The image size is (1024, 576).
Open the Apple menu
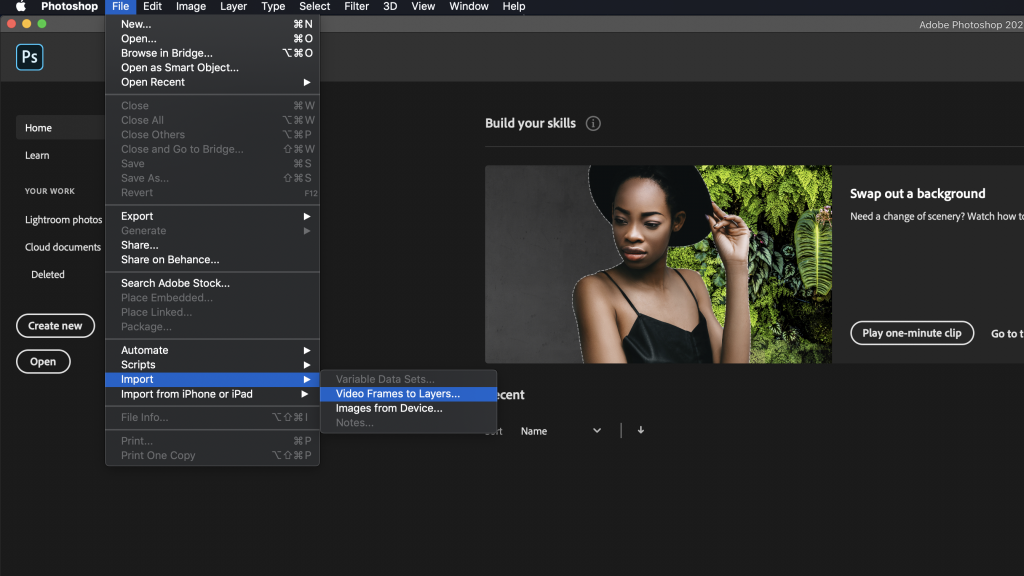pos(21,7)
